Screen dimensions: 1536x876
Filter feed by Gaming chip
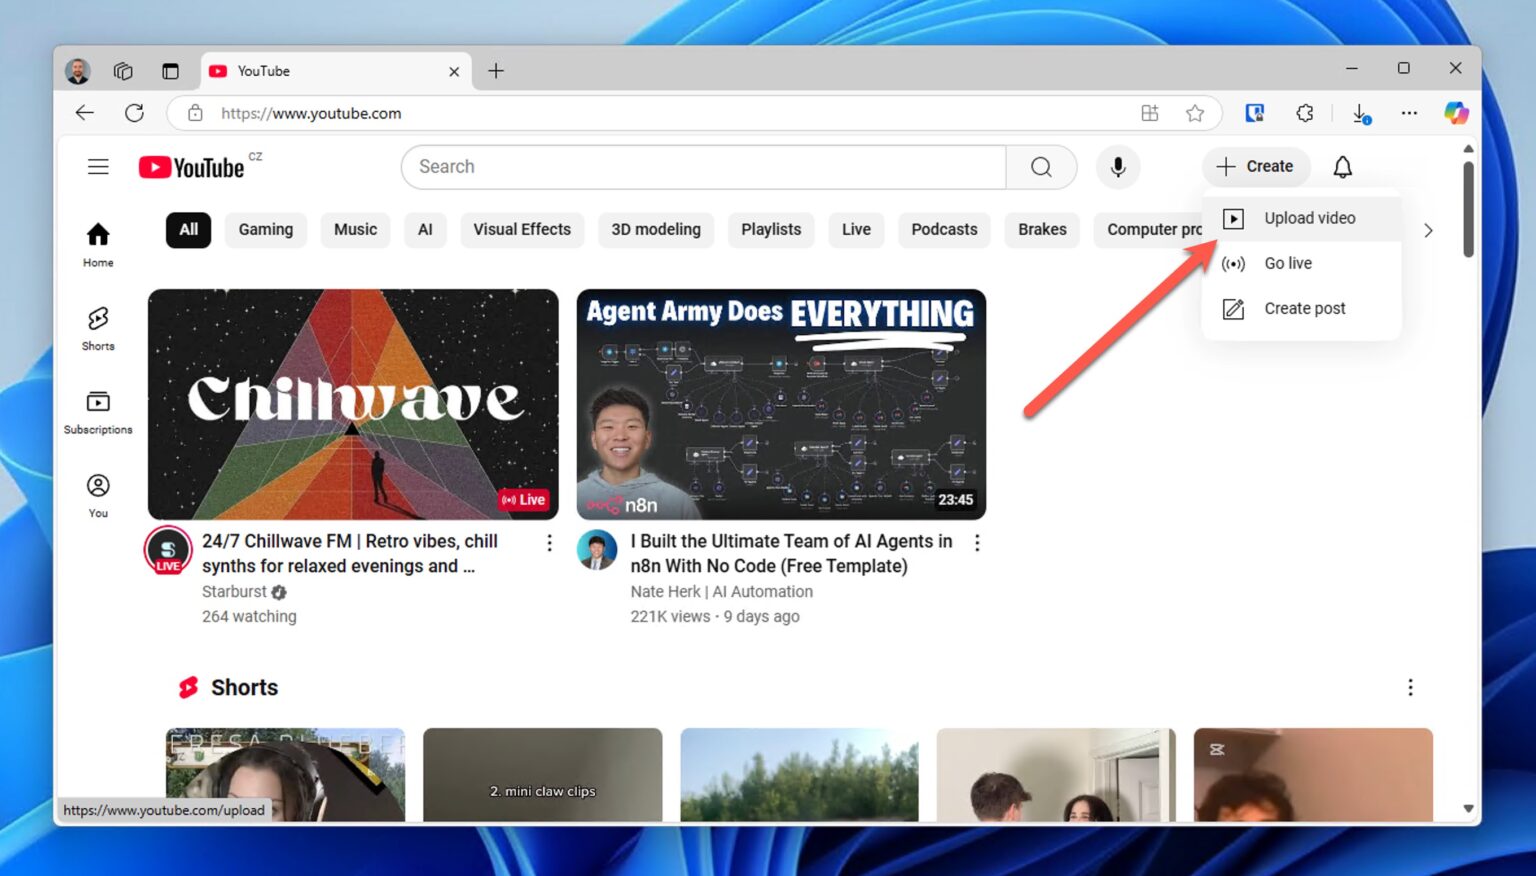(265, 229)
